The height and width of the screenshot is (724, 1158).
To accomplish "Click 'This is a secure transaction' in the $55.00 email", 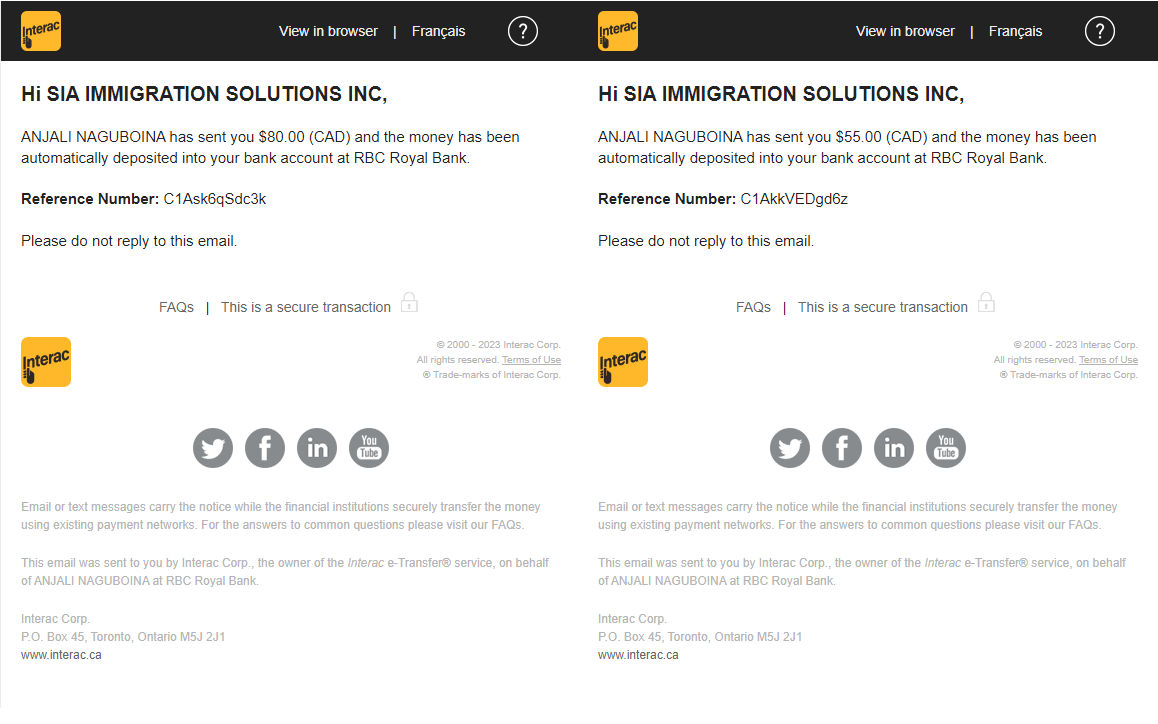I will [883, 307].
